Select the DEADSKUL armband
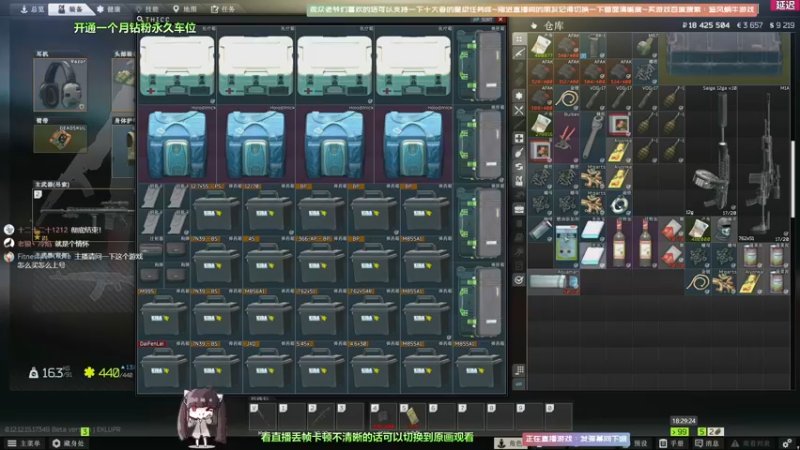 (60, 138)
